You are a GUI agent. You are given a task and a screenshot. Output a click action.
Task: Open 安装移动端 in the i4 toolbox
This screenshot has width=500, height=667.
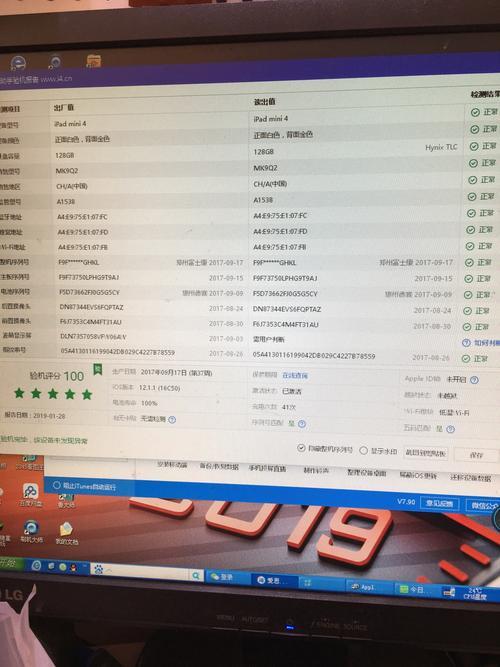tap(172, 465)
